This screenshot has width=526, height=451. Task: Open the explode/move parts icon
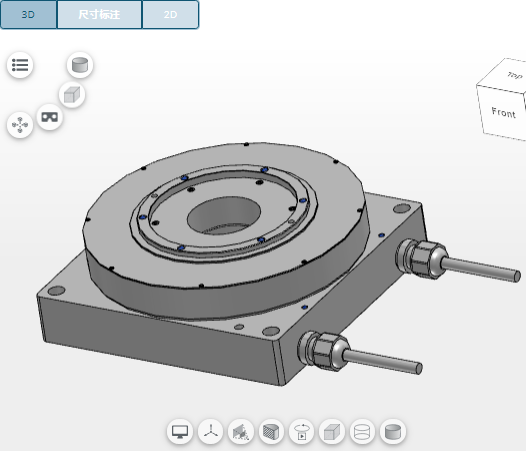pos(20,125)
